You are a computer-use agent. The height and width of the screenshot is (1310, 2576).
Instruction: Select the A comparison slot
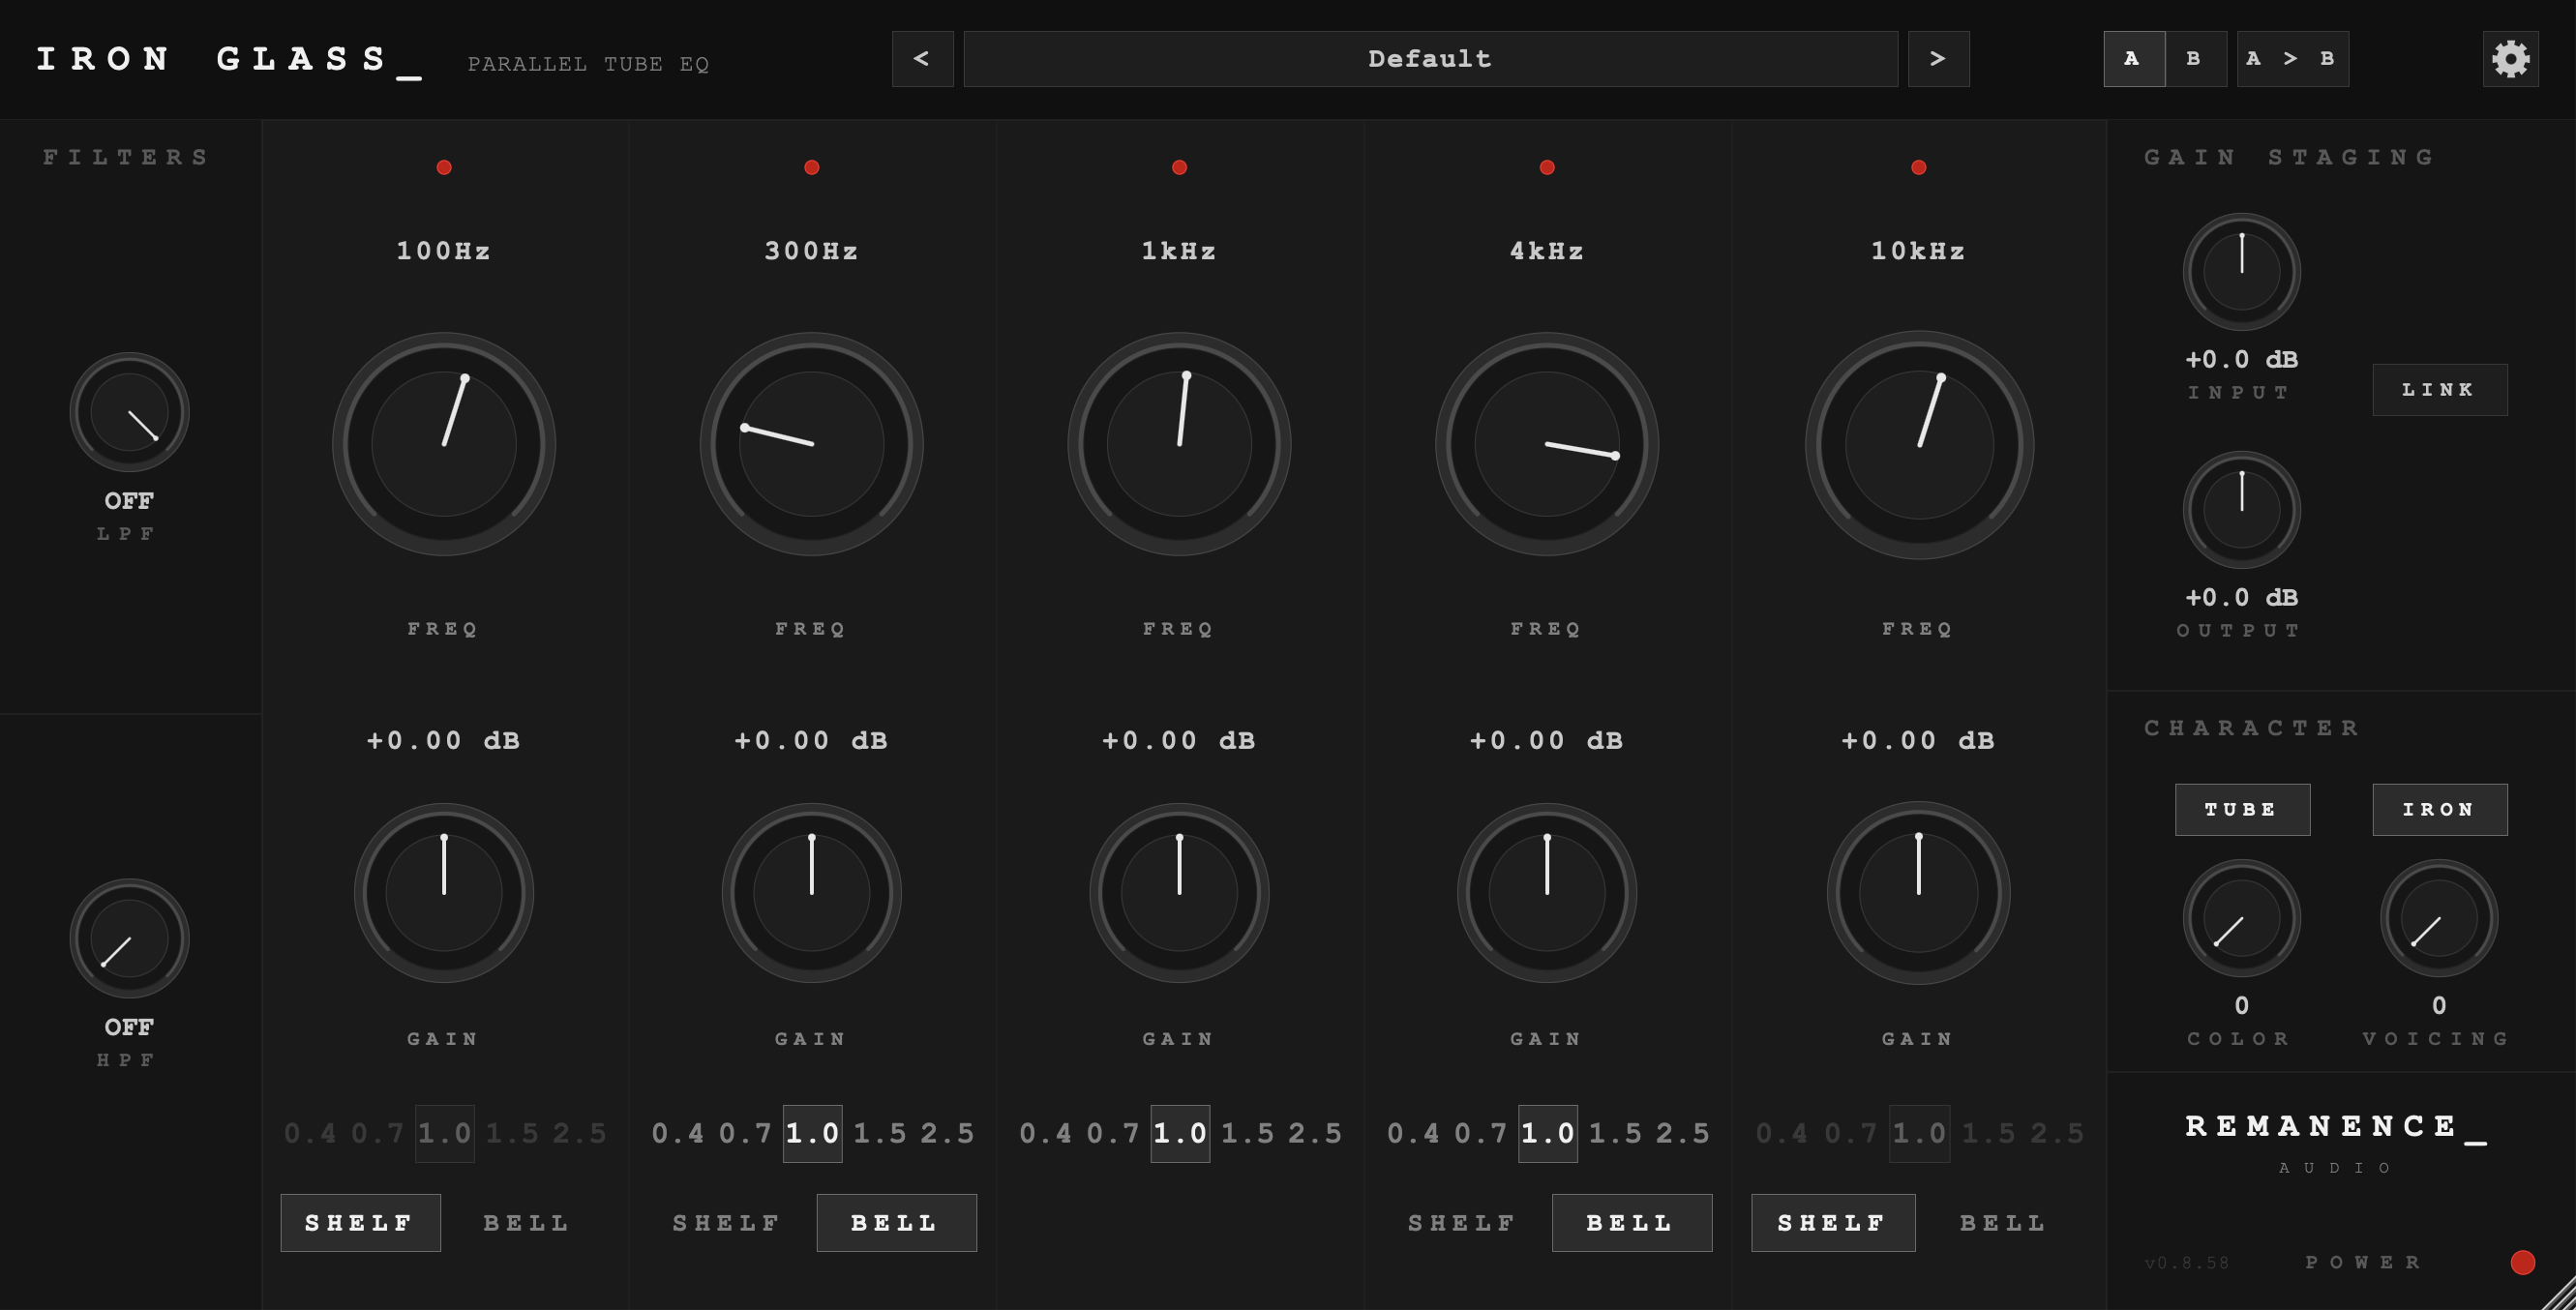[2134, 59]
